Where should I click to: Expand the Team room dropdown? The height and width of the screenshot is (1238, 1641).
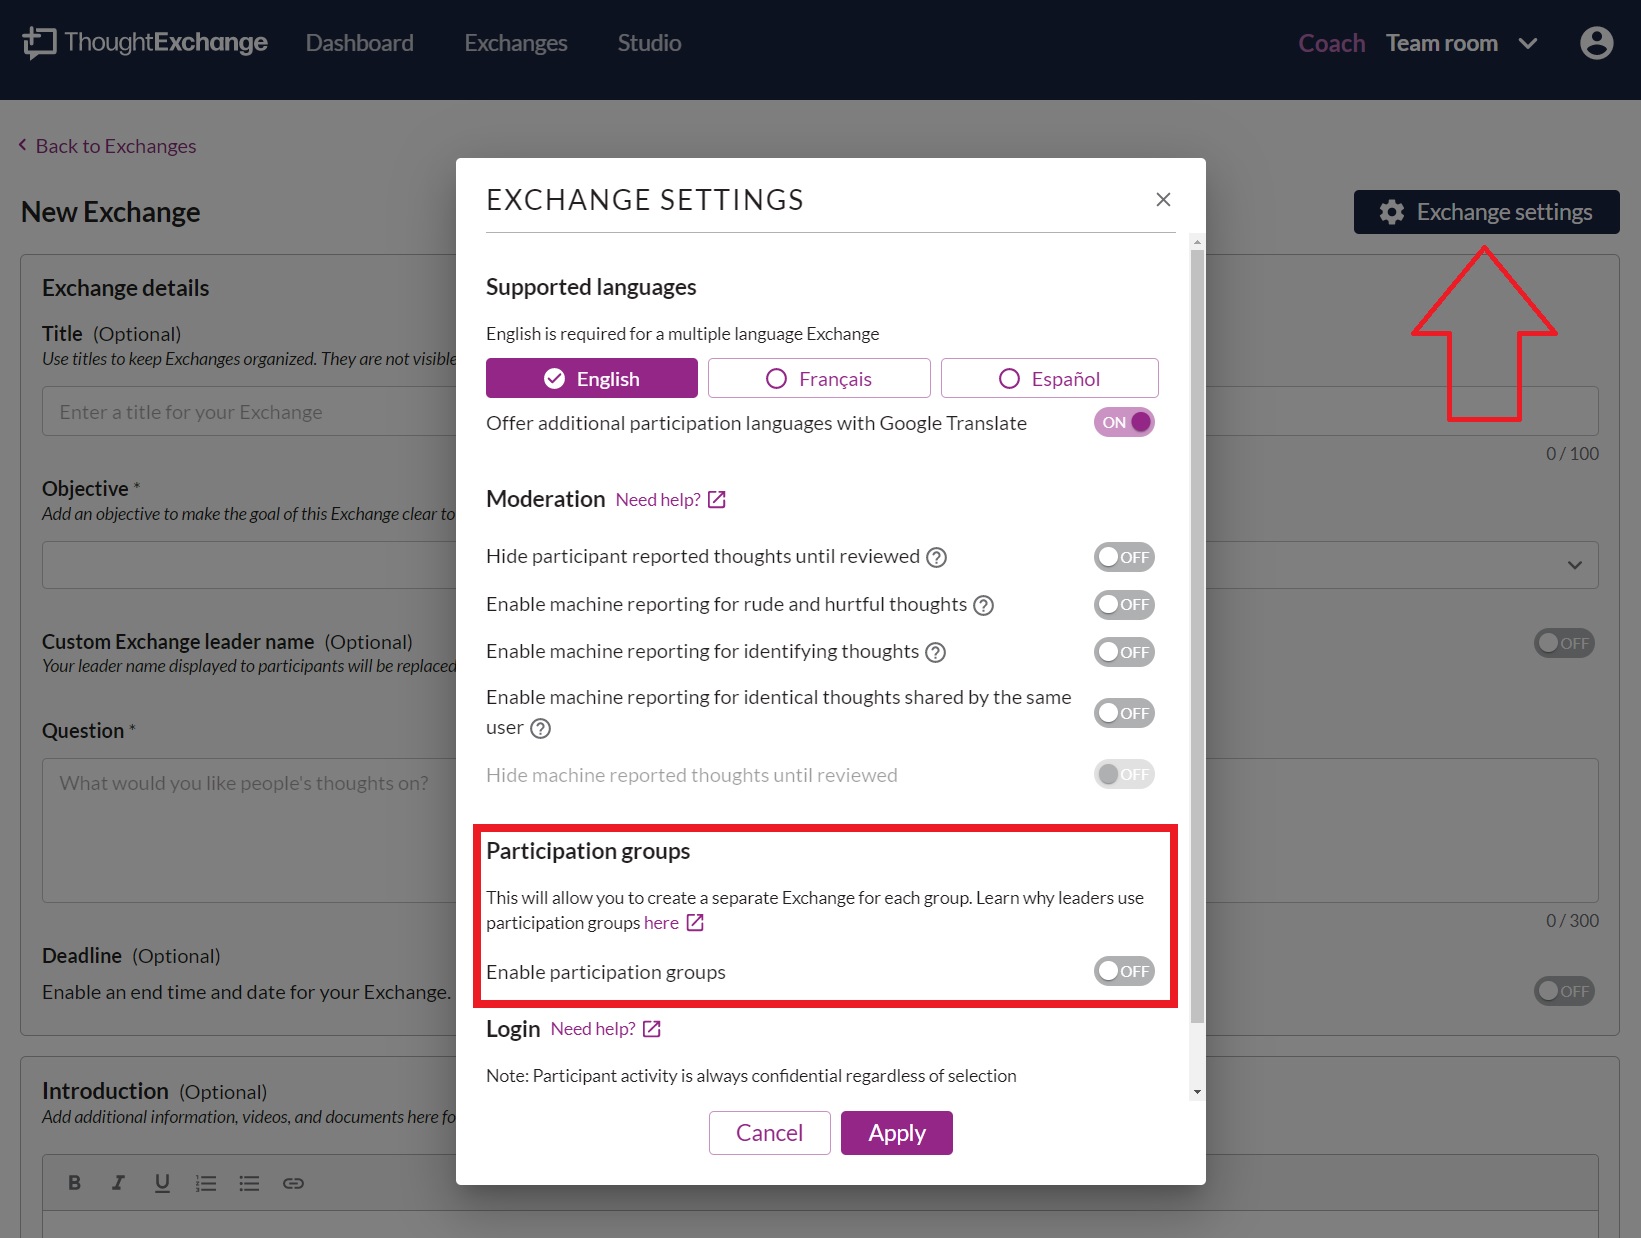tap(1462, 43)
